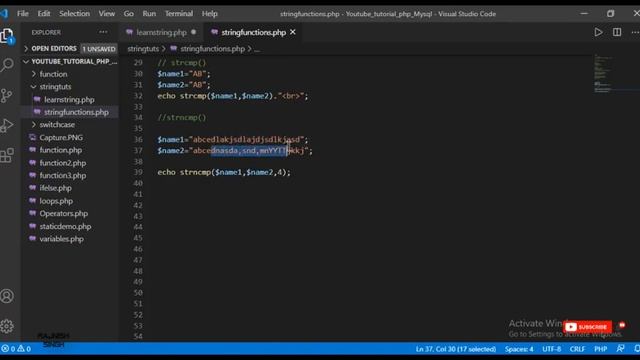Screen dimensions: 640x360
Task: Open the File menu
Action: (x=23, y=13)
